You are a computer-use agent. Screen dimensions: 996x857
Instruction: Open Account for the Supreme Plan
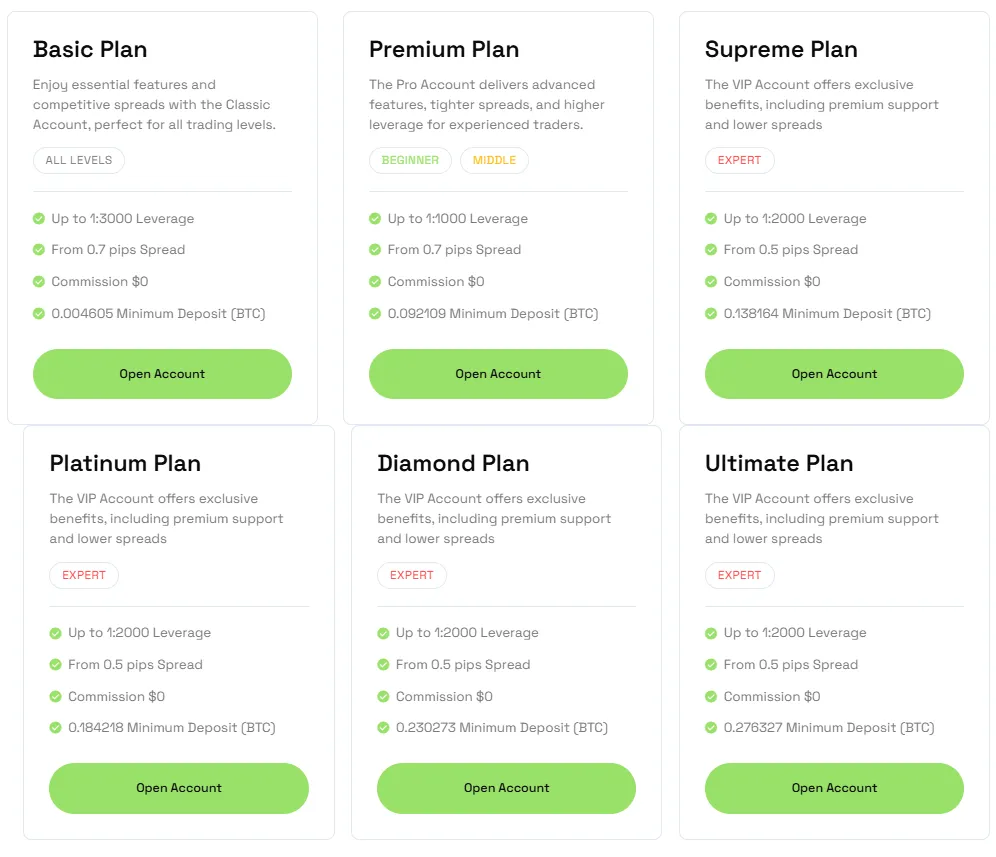click(834, 373)
